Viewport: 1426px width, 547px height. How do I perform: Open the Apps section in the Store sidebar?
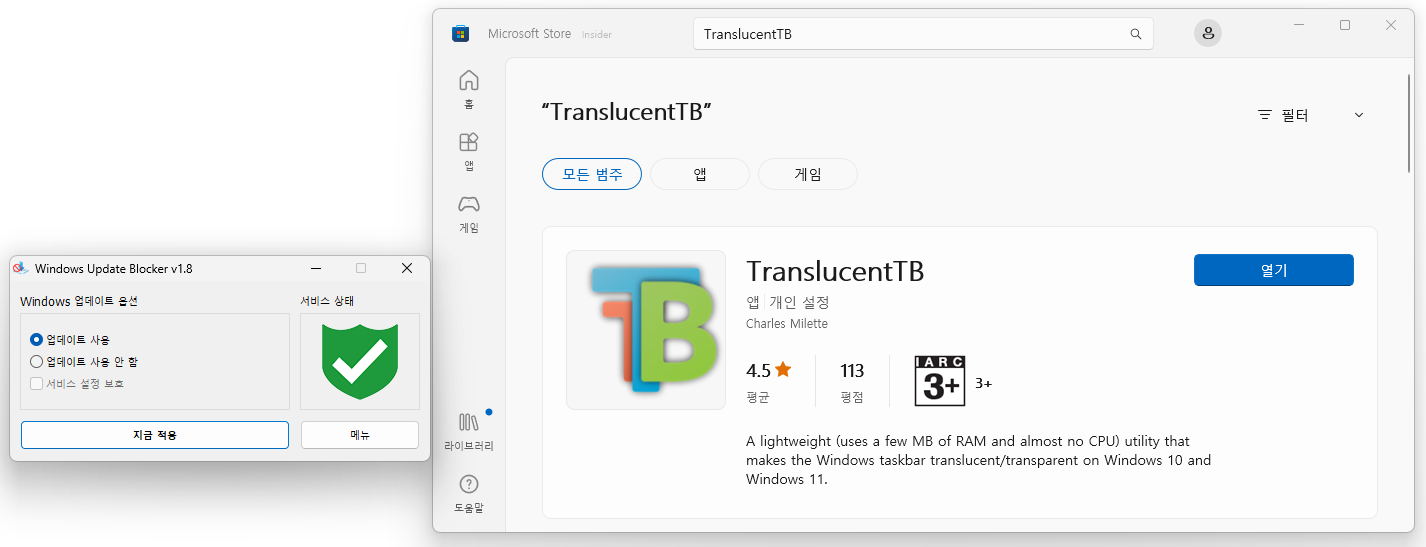468,151
